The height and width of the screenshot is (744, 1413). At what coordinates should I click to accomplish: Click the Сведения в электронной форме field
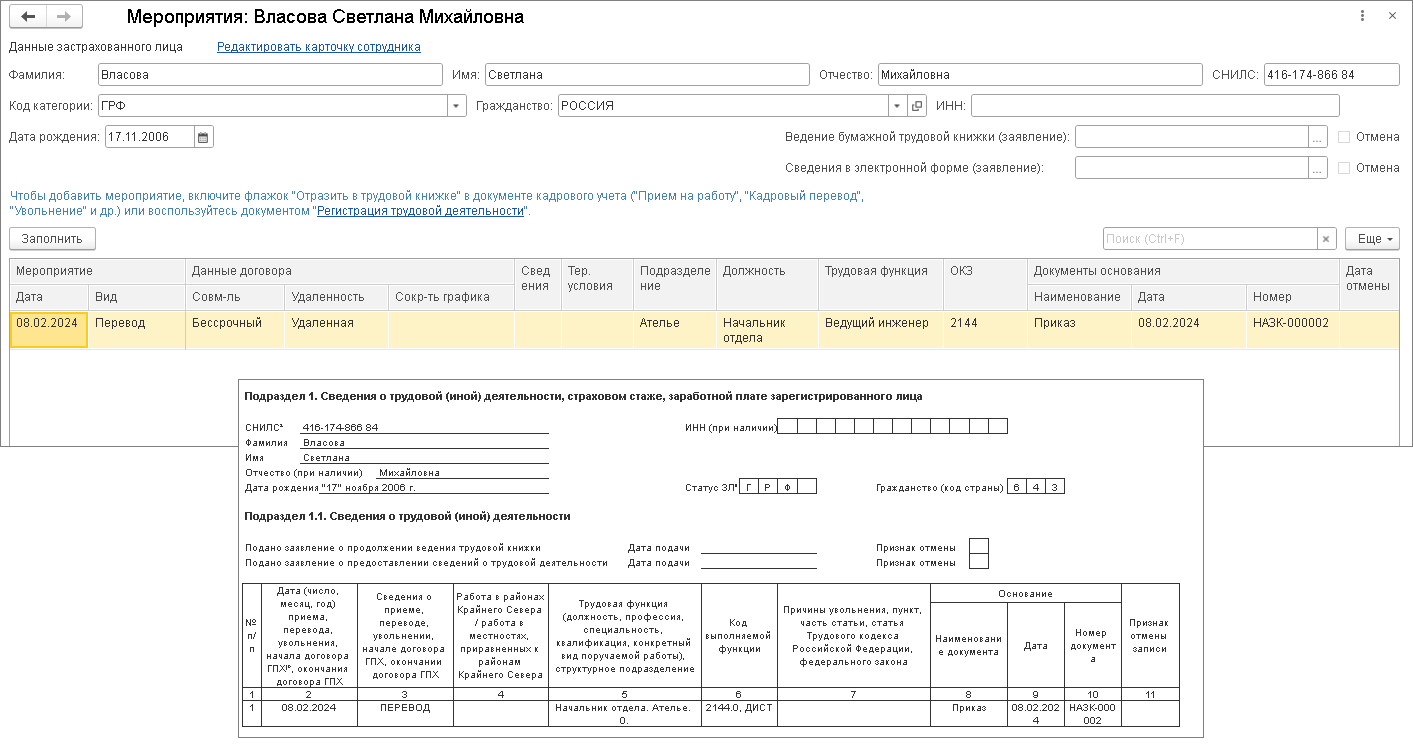click(1192, 168)
